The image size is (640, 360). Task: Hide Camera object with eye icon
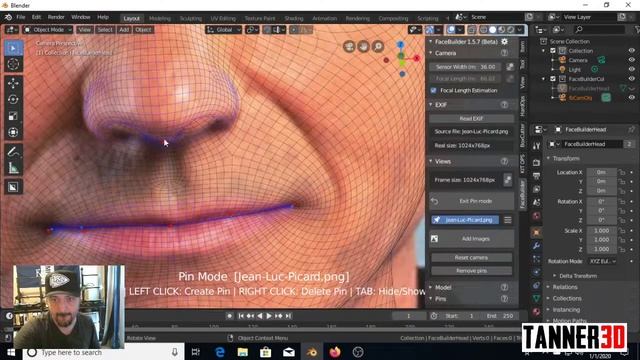coord(631,60)
